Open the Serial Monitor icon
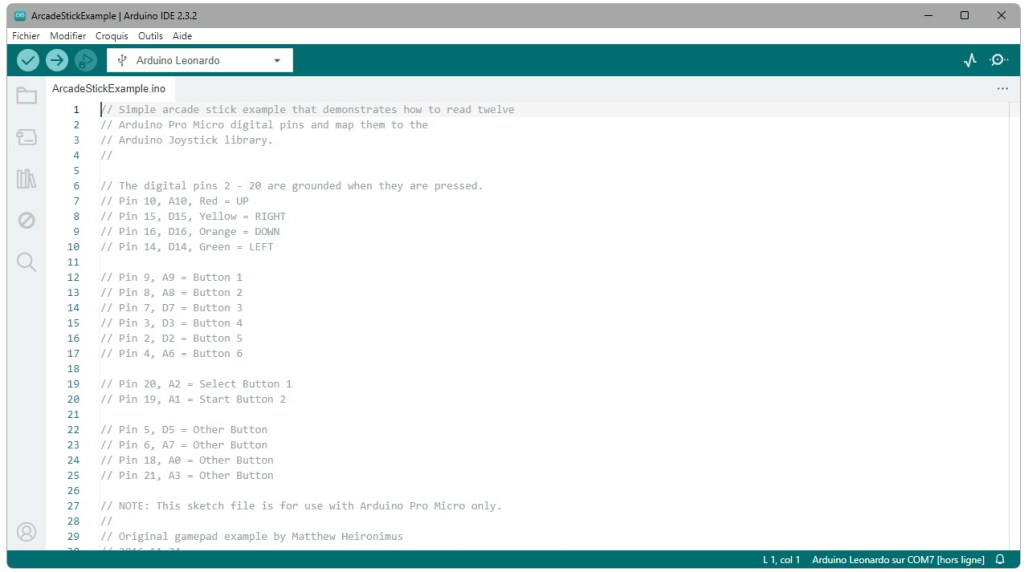The image size is (1024, 572). point(998,60)
